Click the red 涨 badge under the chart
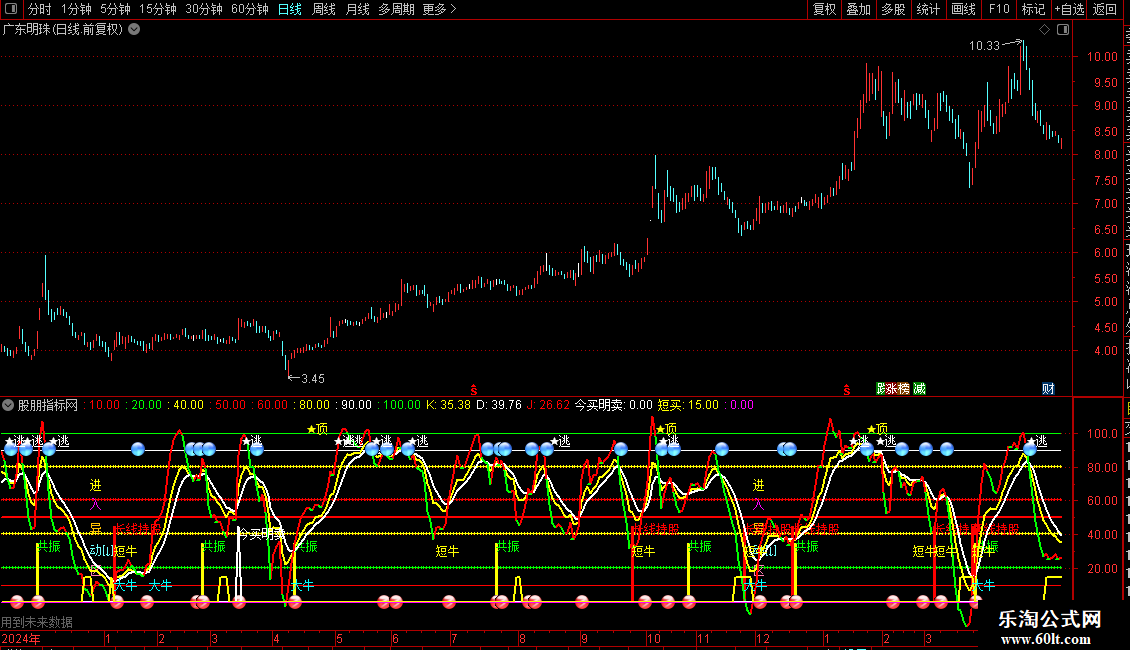This screenshot has height=650, width=1130. (892, 388)
